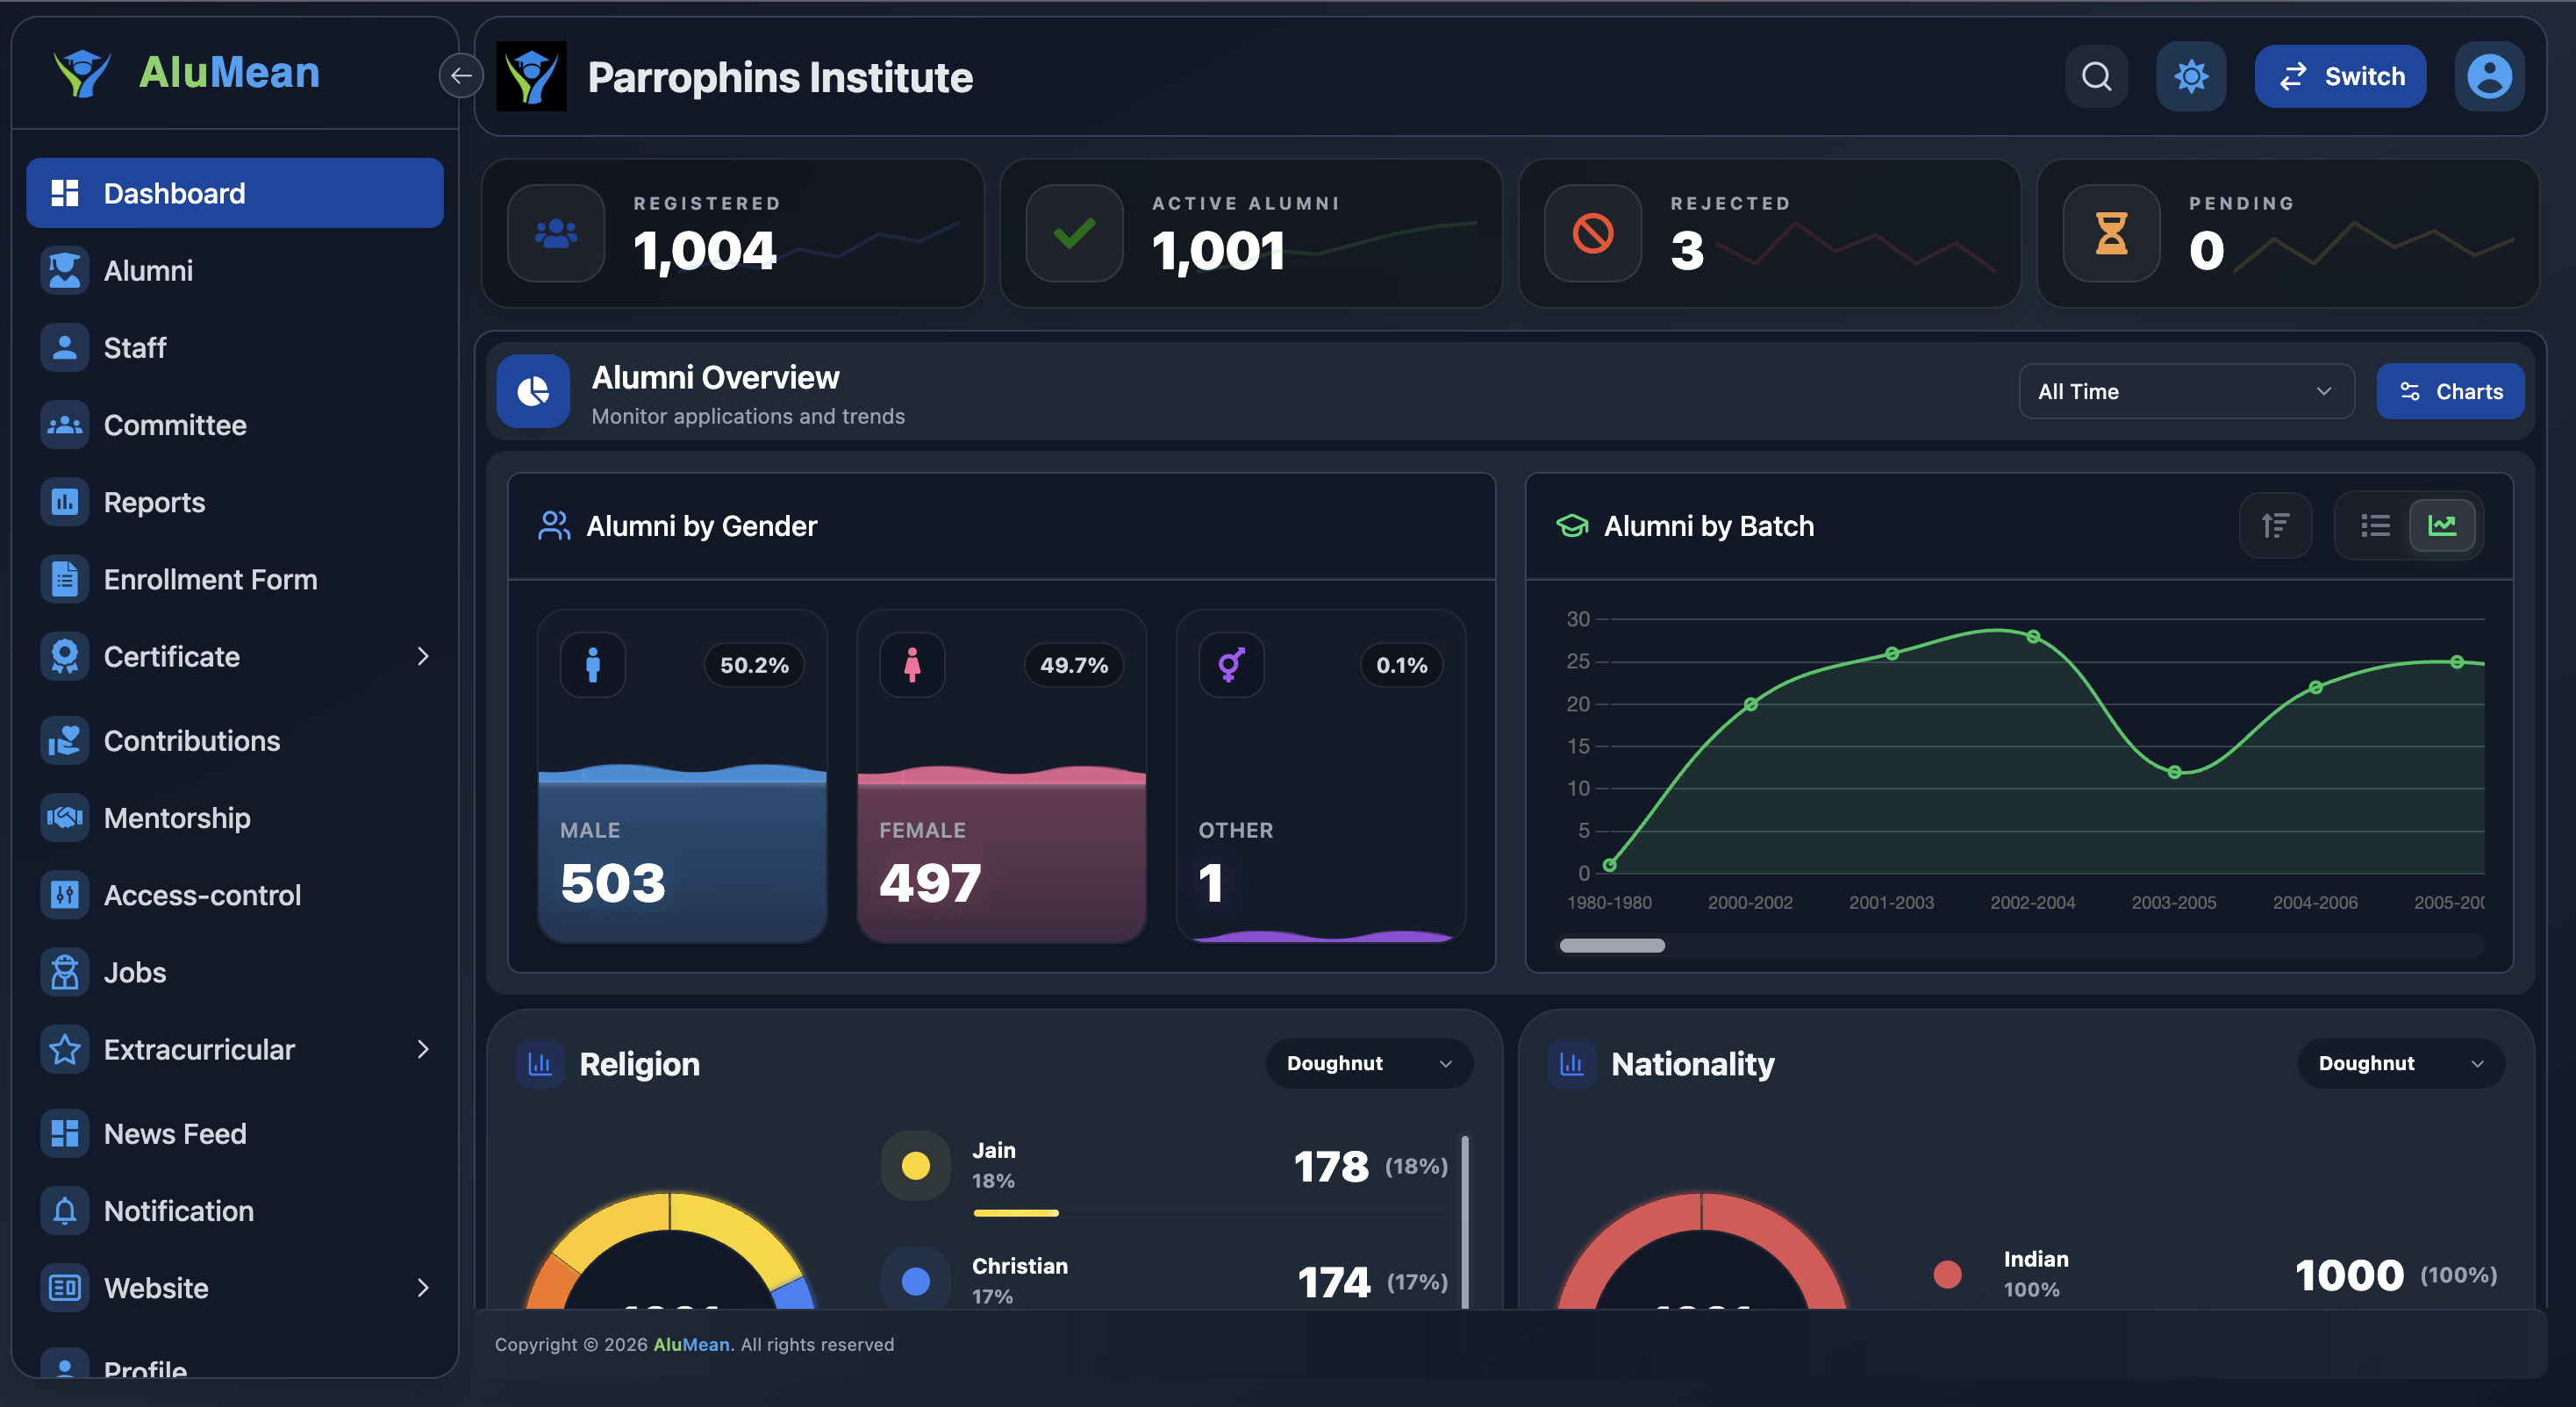Click the profile avatar in top right
The width and height of the screenshot is (2576, 1407).
point(2489,76)
